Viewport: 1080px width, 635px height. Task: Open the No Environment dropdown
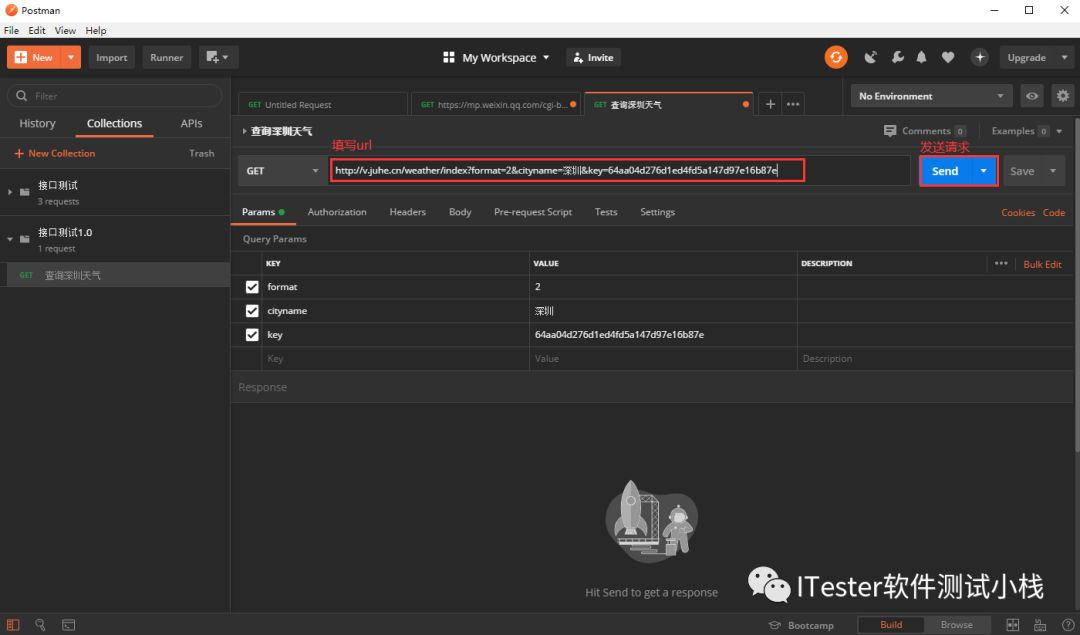coord(931,96)
